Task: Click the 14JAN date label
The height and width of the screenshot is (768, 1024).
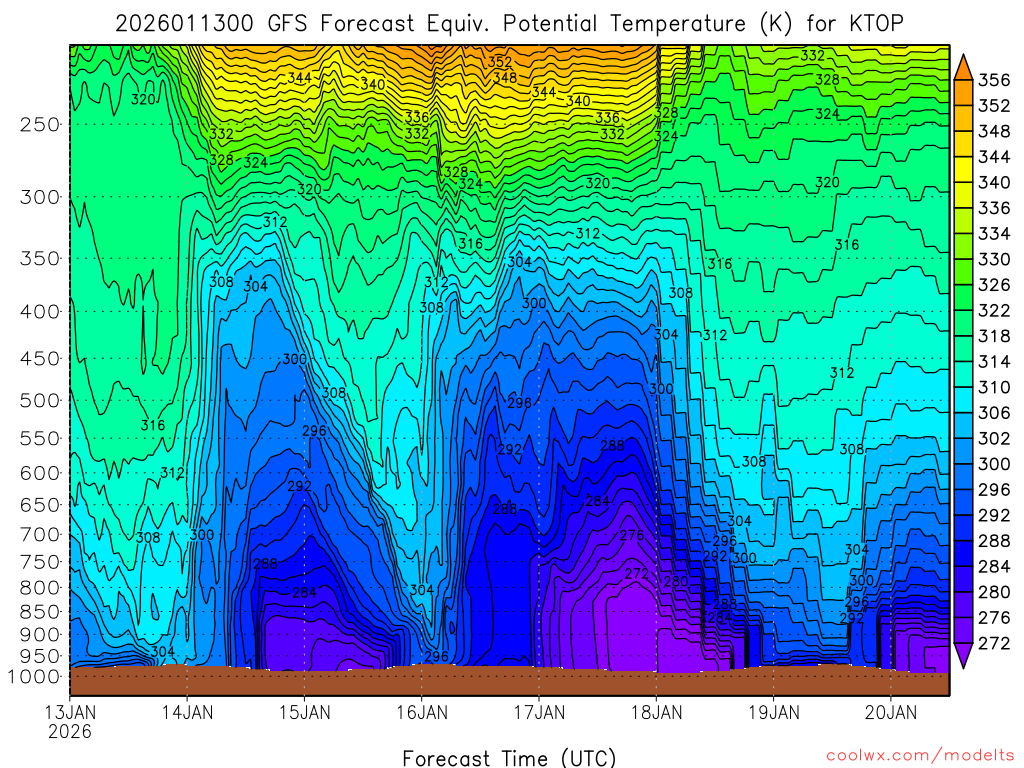Action: tap(187, 712)
